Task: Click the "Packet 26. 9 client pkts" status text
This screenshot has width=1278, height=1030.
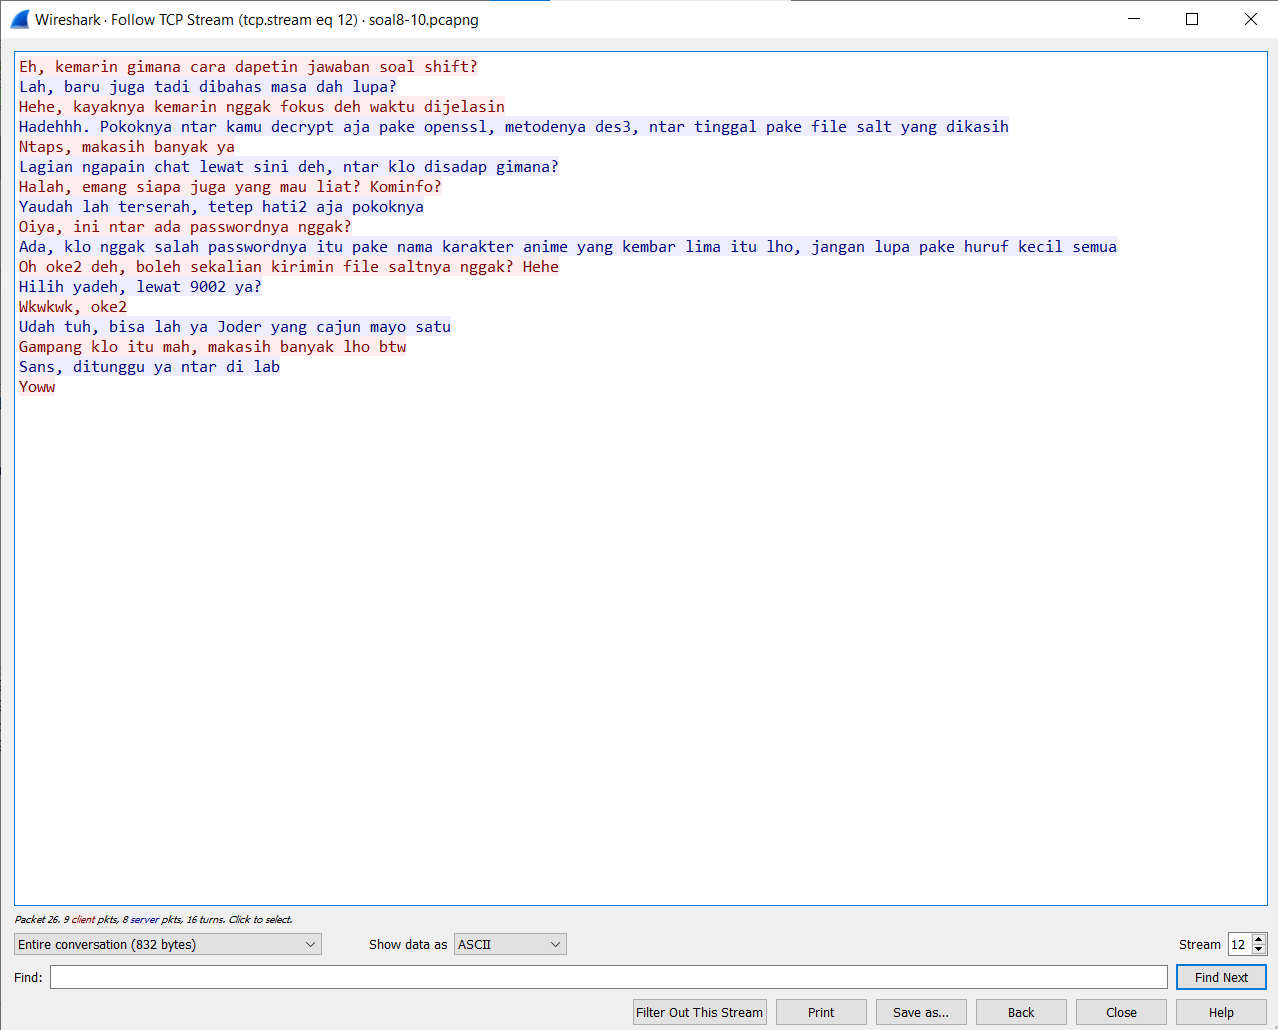Action: click(153, 919)
